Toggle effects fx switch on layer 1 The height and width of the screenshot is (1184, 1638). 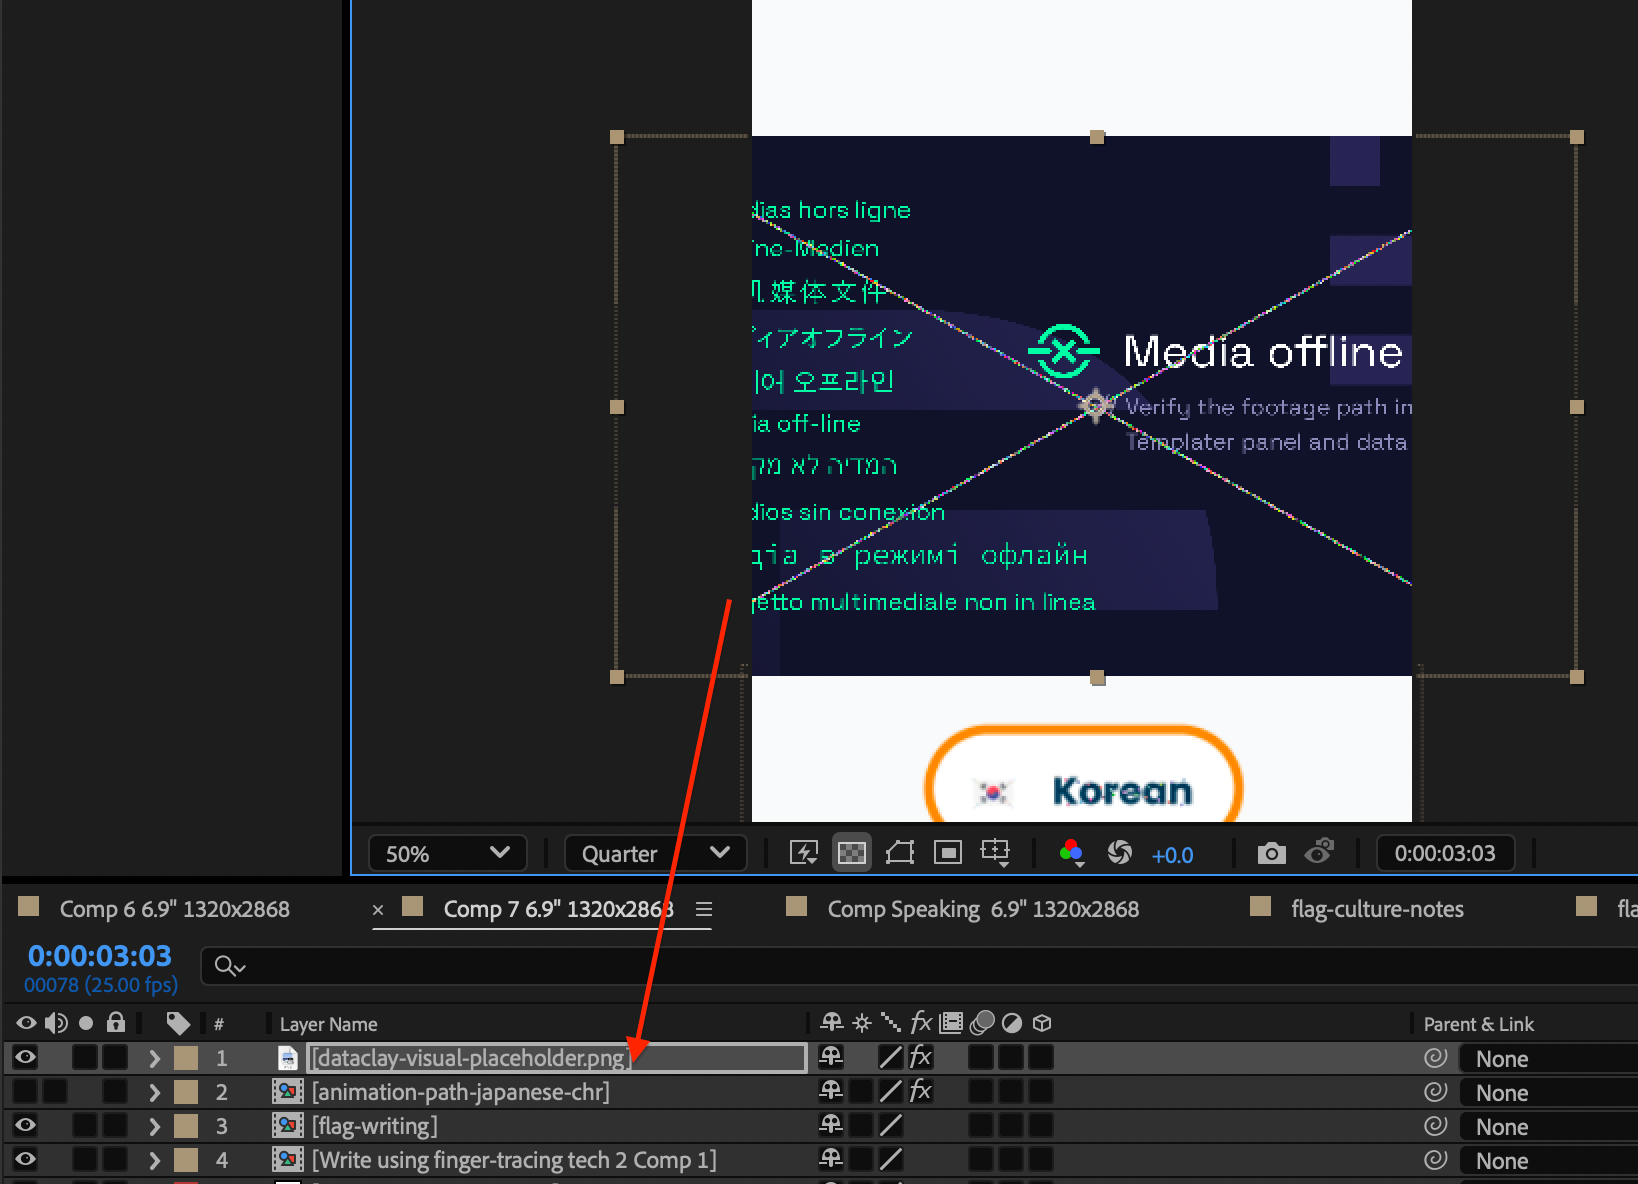tap(921, 1057)
